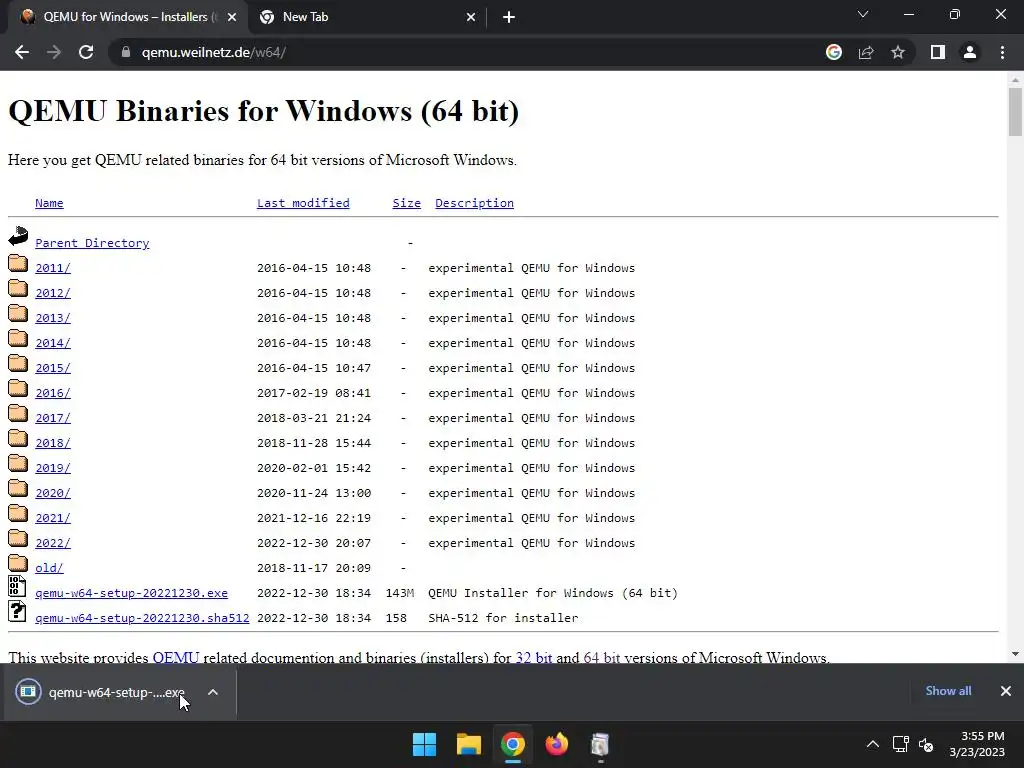Open the 2017/ folder link
This screenshot has height=768, width=1024.
pyautogui.click(x=53, y=418)
